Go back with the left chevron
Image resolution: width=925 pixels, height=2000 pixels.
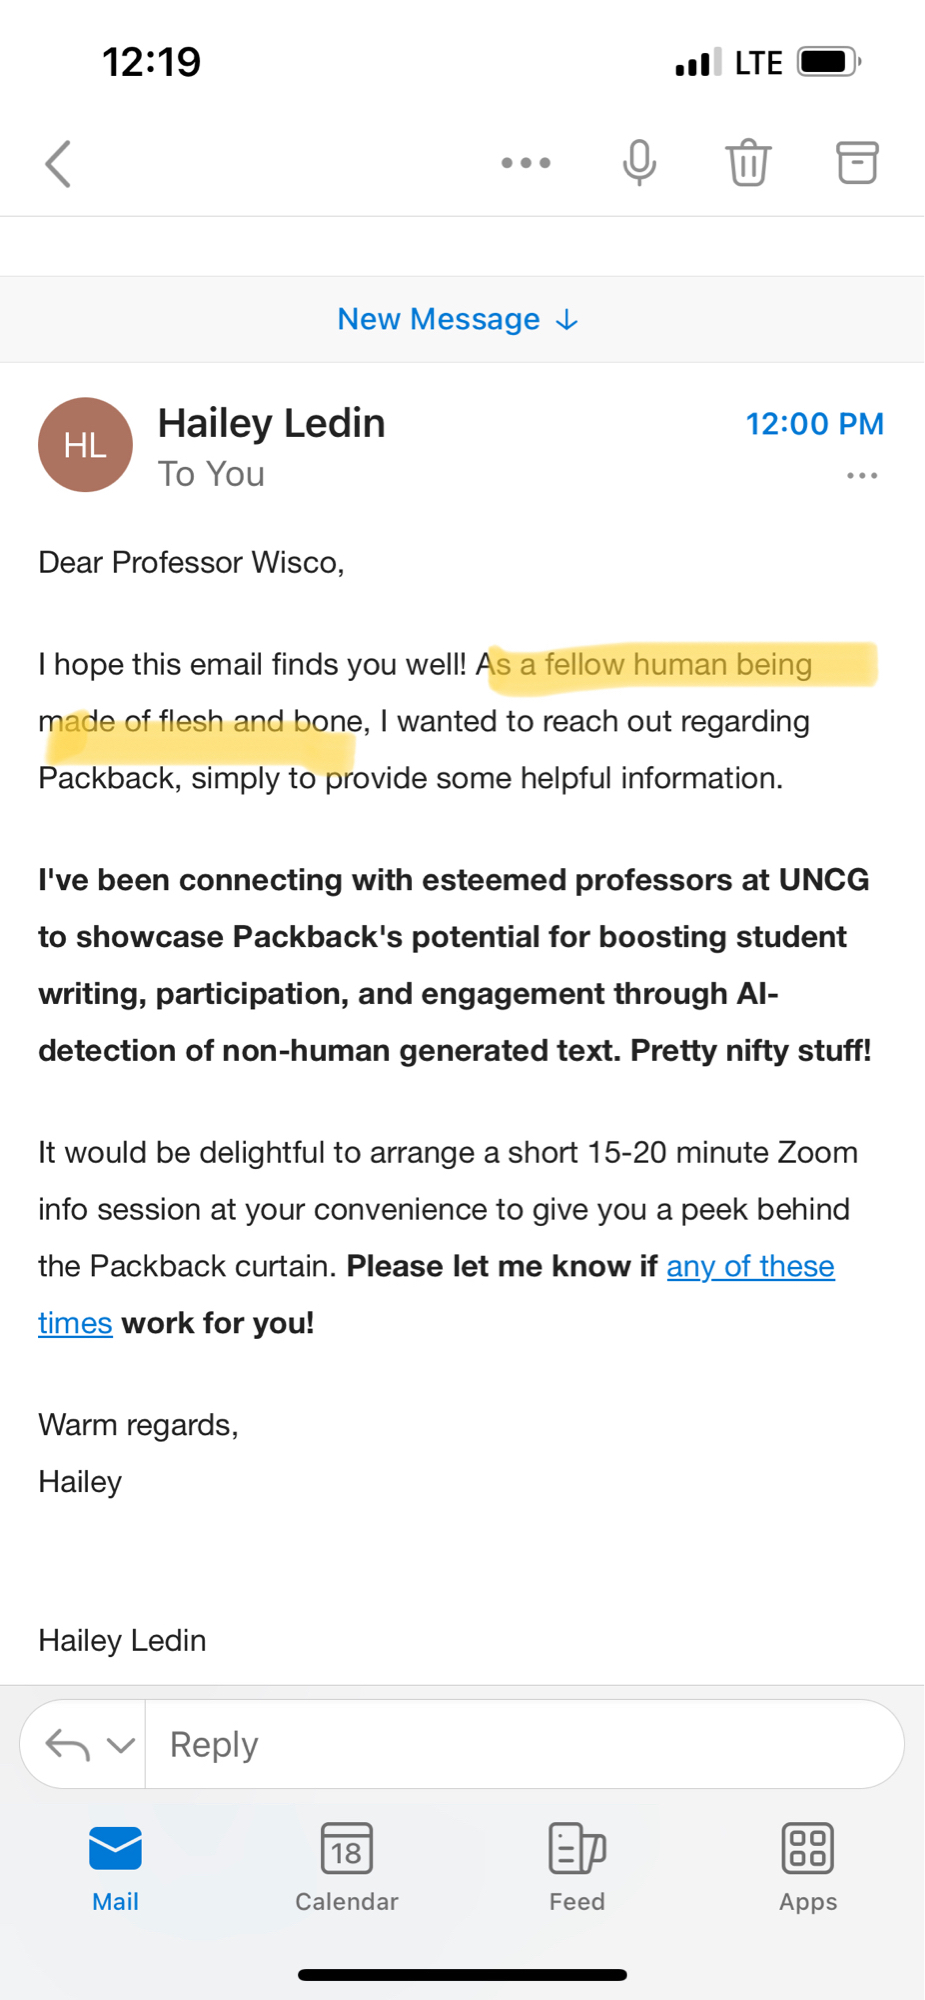point(58,163)
